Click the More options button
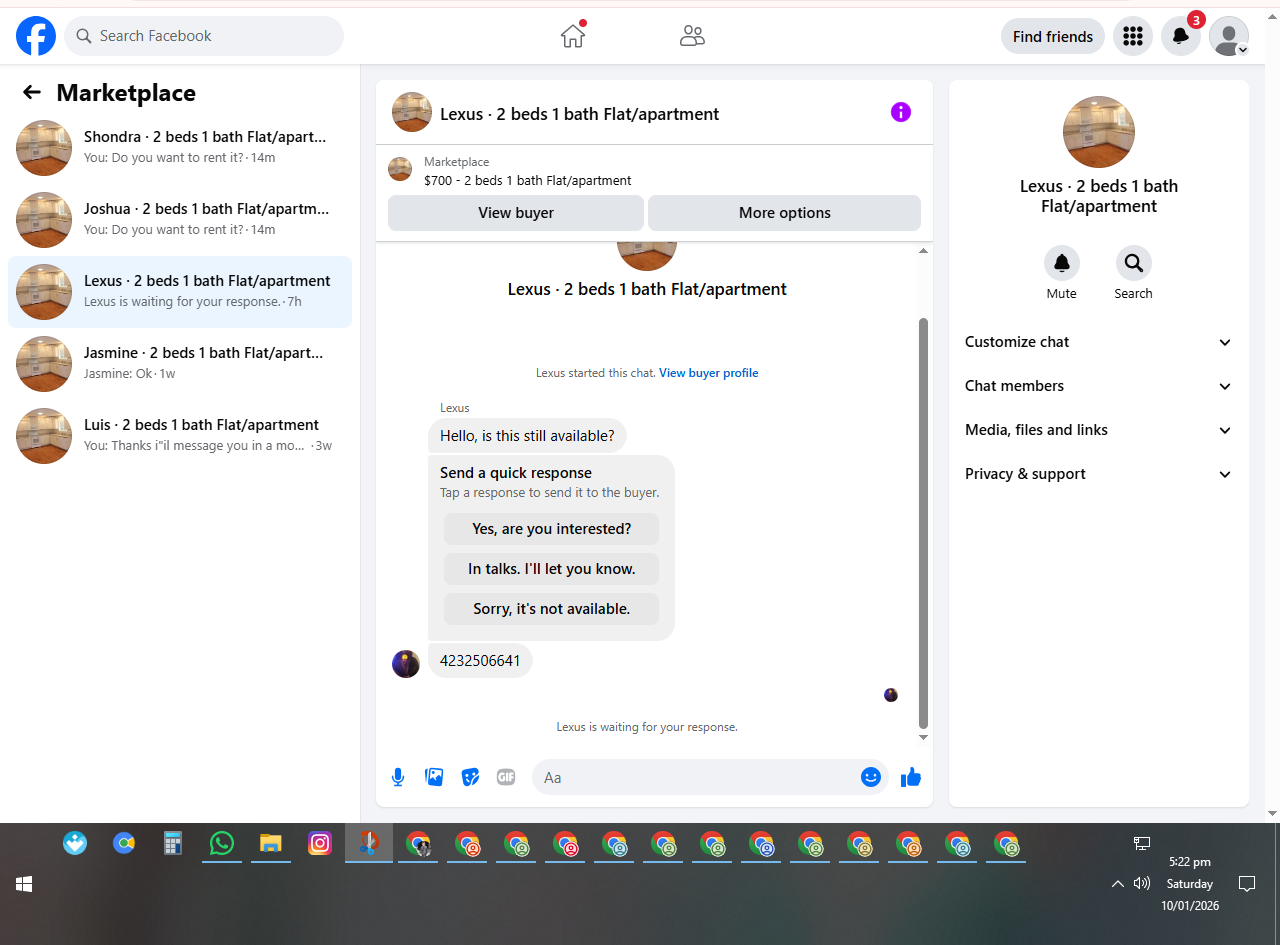Image resolution: width=1280 pixels, height=945 pixels. (x=785, y=212)
